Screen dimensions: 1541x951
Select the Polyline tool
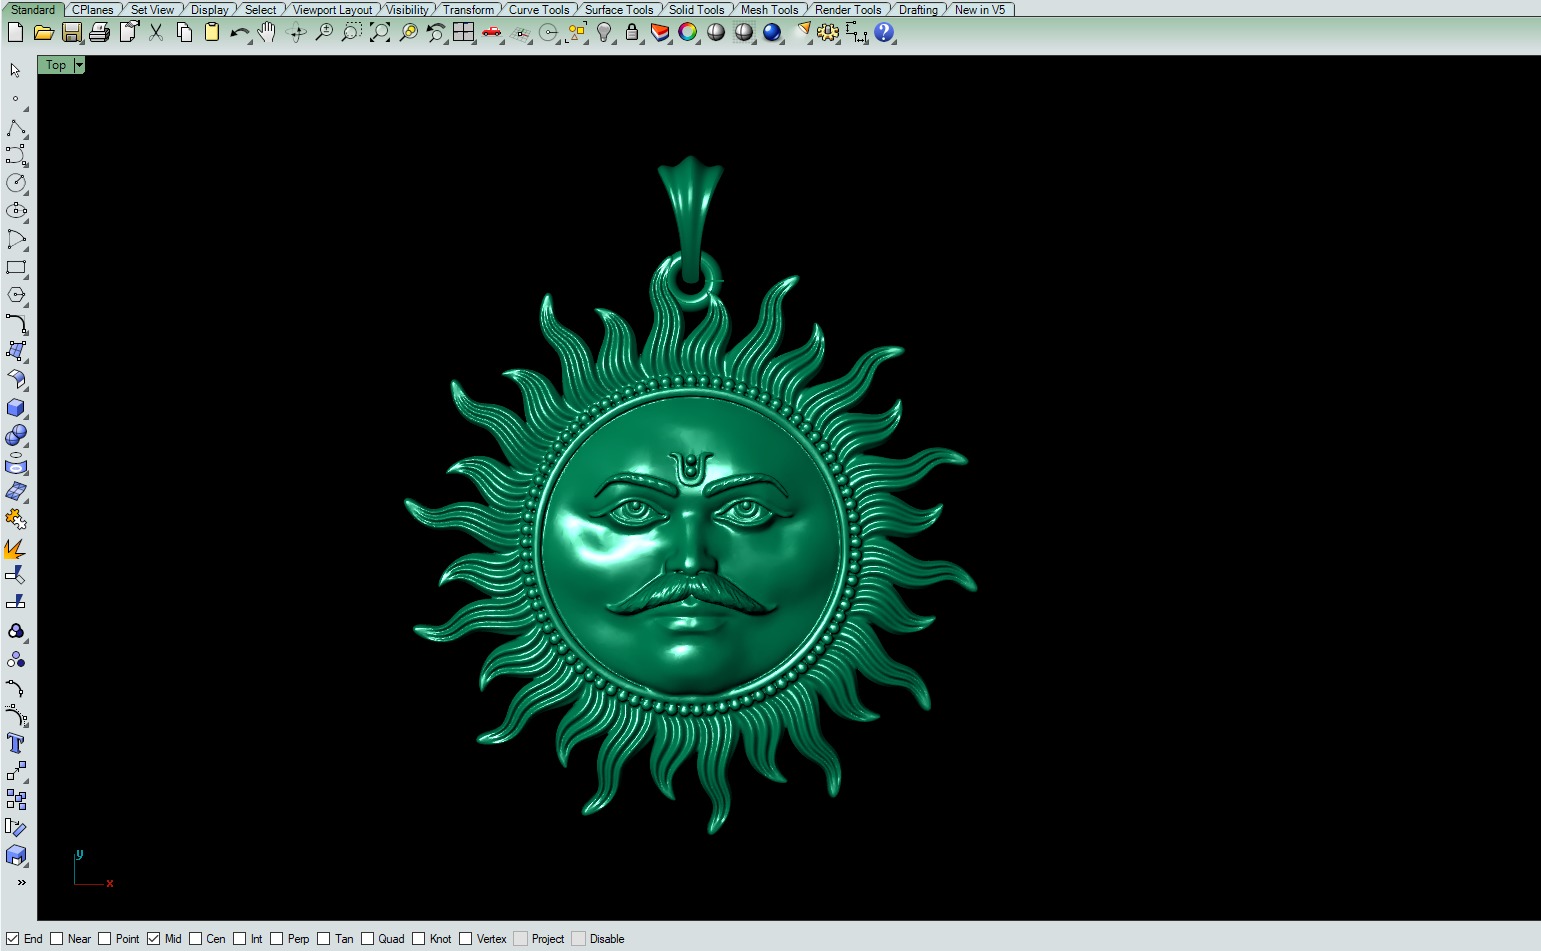[16, 127]
